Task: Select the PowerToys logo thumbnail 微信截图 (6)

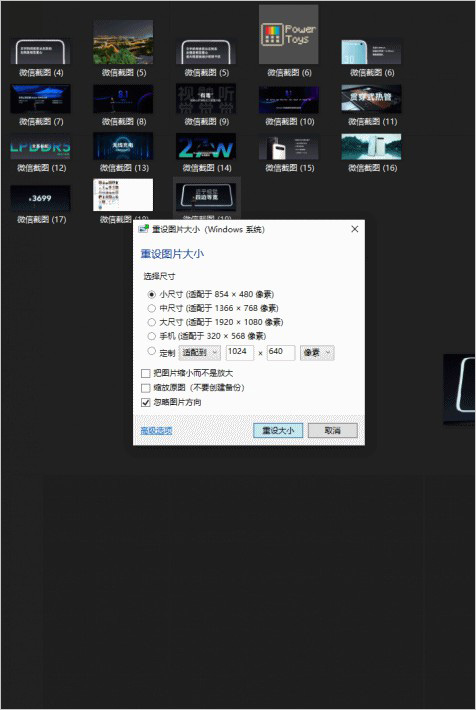Action: 288,34
